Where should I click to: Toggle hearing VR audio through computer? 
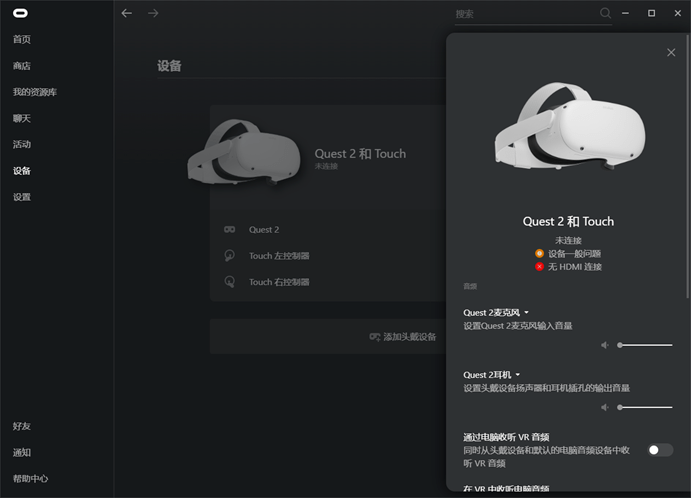659,450
